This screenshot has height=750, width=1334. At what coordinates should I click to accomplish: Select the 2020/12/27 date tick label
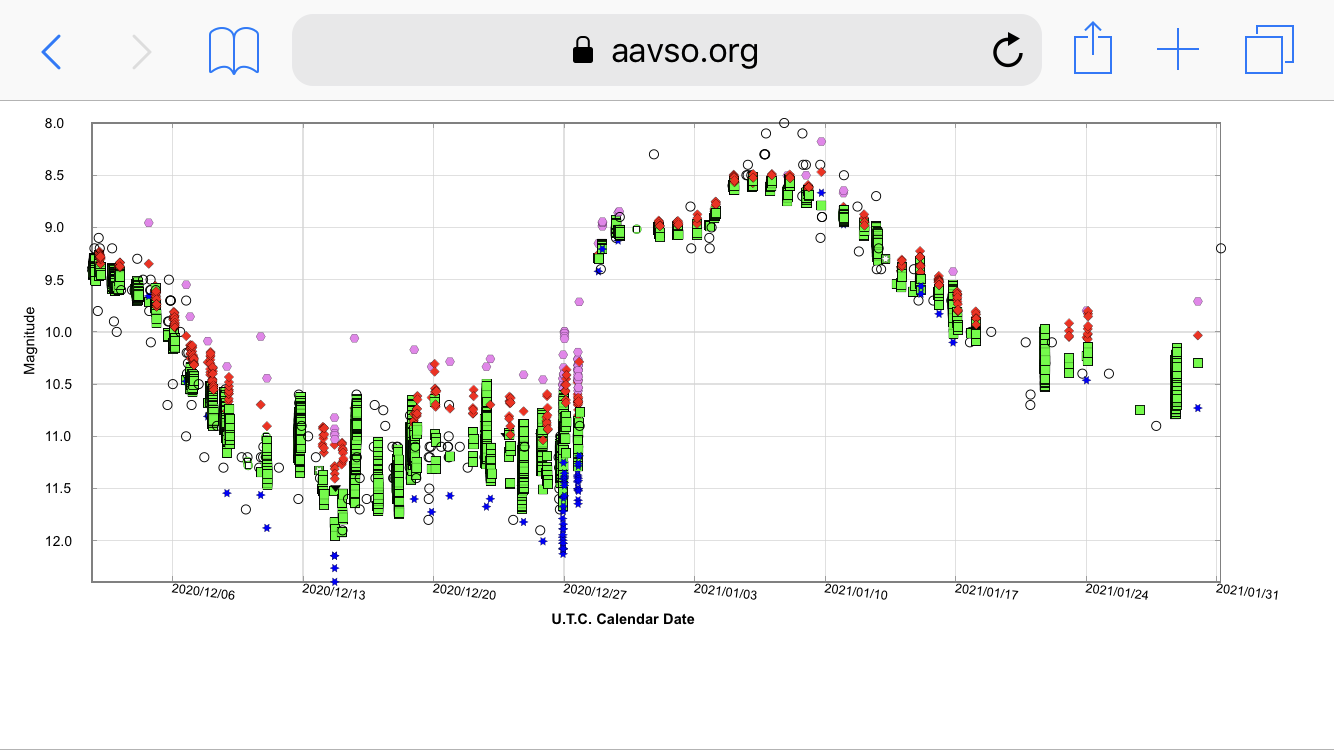point(595,593)
